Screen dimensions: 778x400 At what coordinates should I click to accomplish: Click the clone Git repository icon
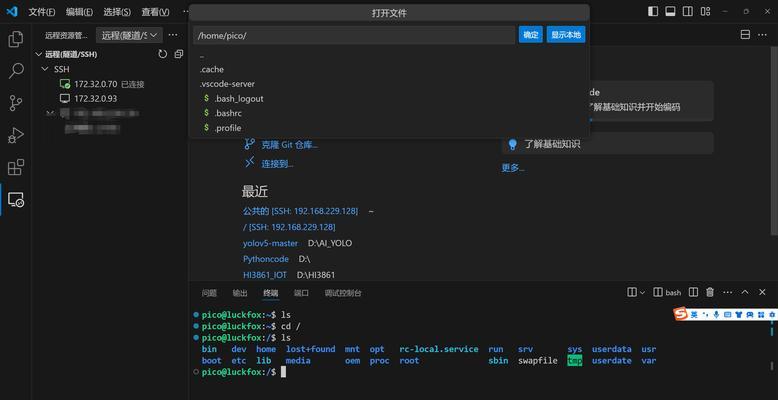(250, 144)
